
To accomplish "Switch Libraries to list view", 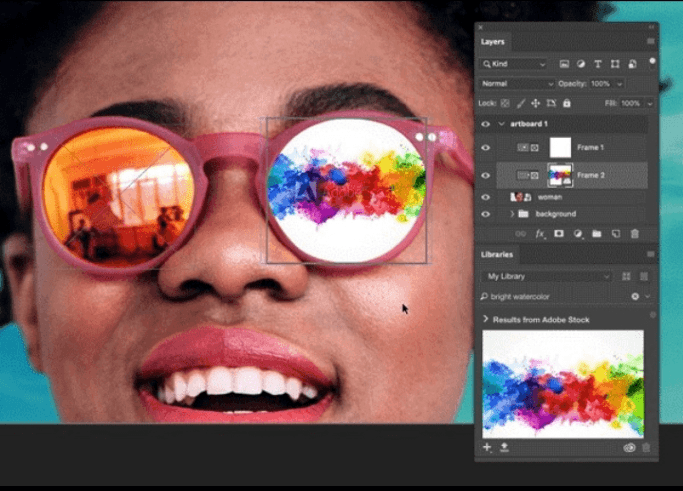I will point(644,276).
